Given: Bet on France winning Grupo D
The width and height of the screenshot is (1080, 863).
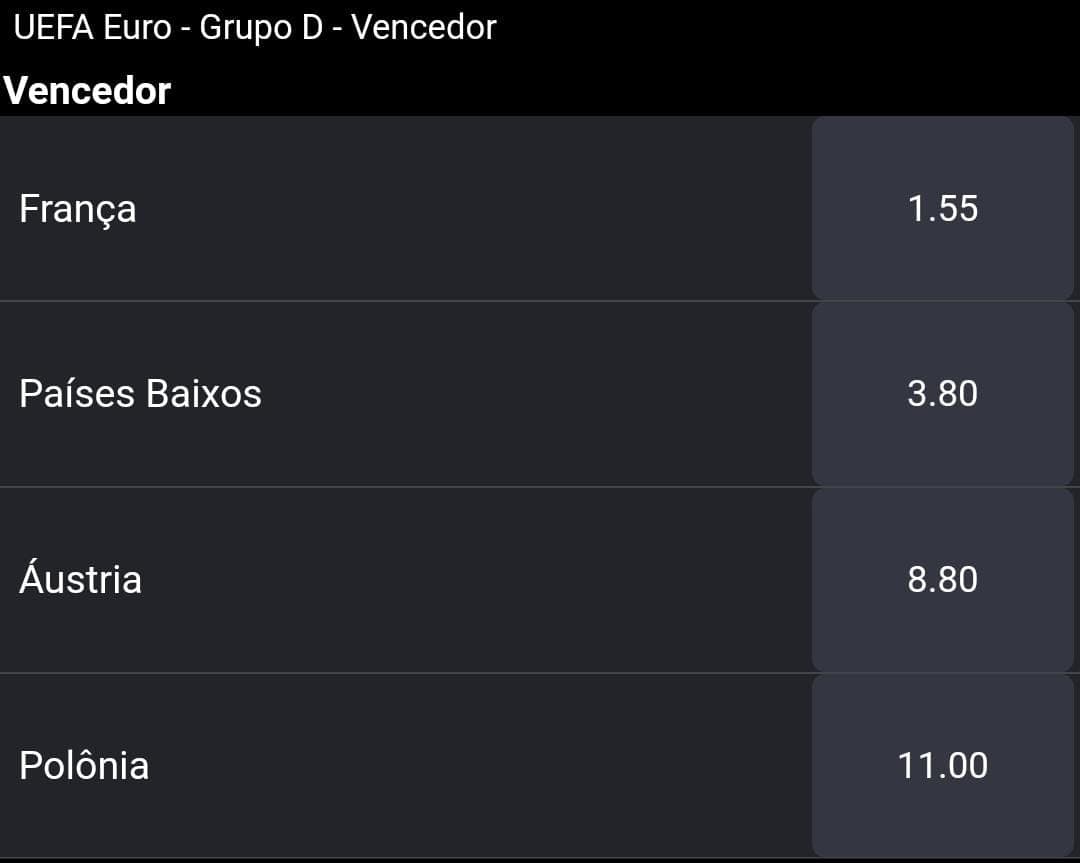Looking at the screenshot, I should (x=942, y=208).
